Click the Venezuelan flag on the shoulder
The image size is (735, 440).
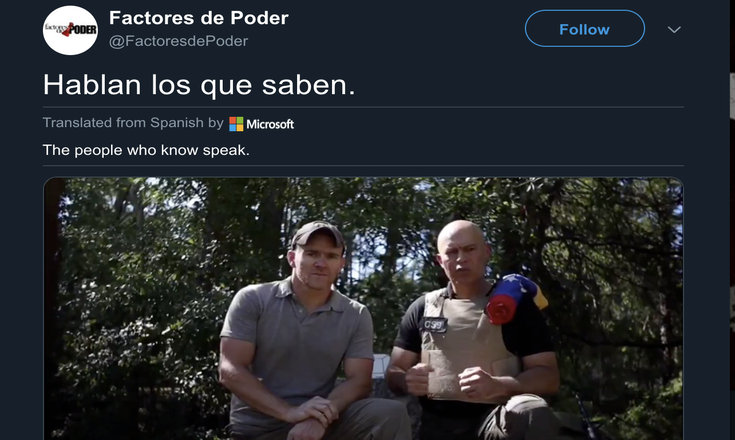coord(515,298)
